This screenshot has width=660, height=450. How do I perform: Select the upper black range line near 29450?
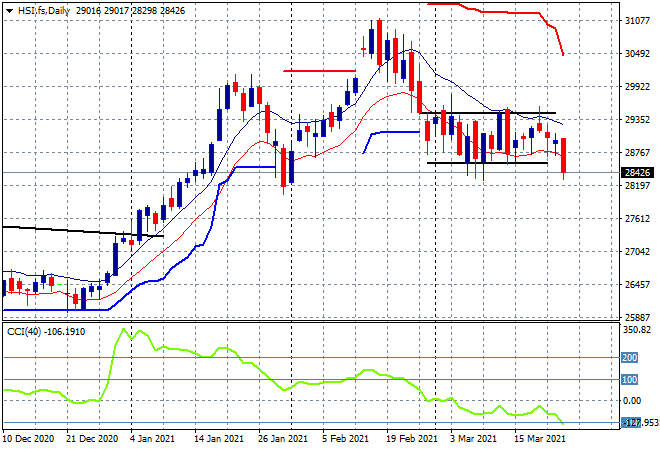[x=488, y=113]
